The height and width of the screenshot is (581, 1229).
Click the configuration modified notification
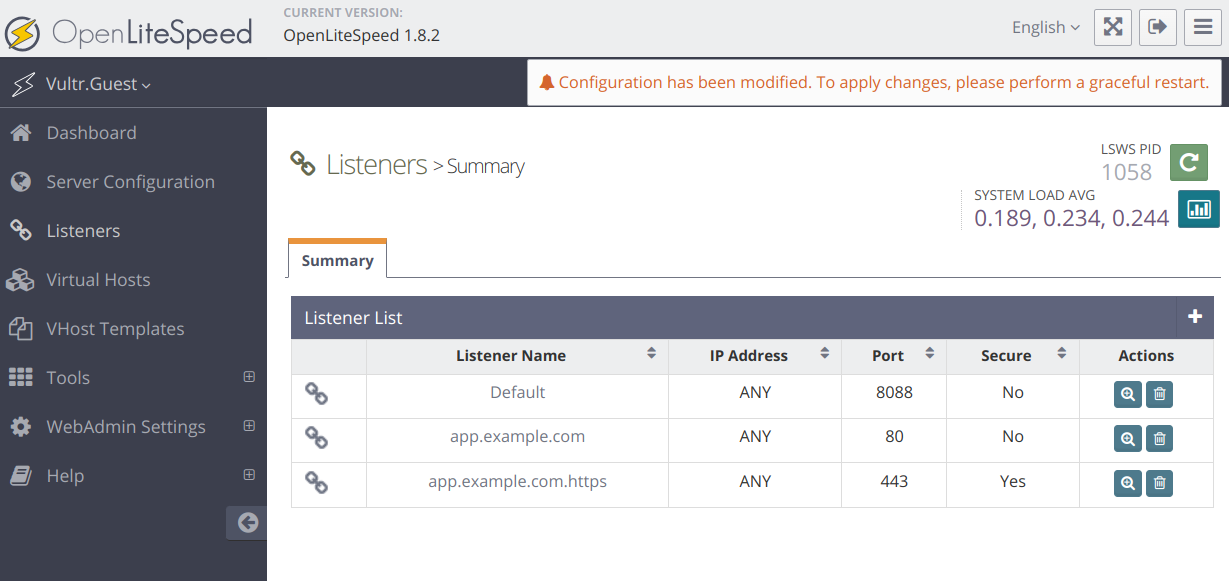(874, 82)
